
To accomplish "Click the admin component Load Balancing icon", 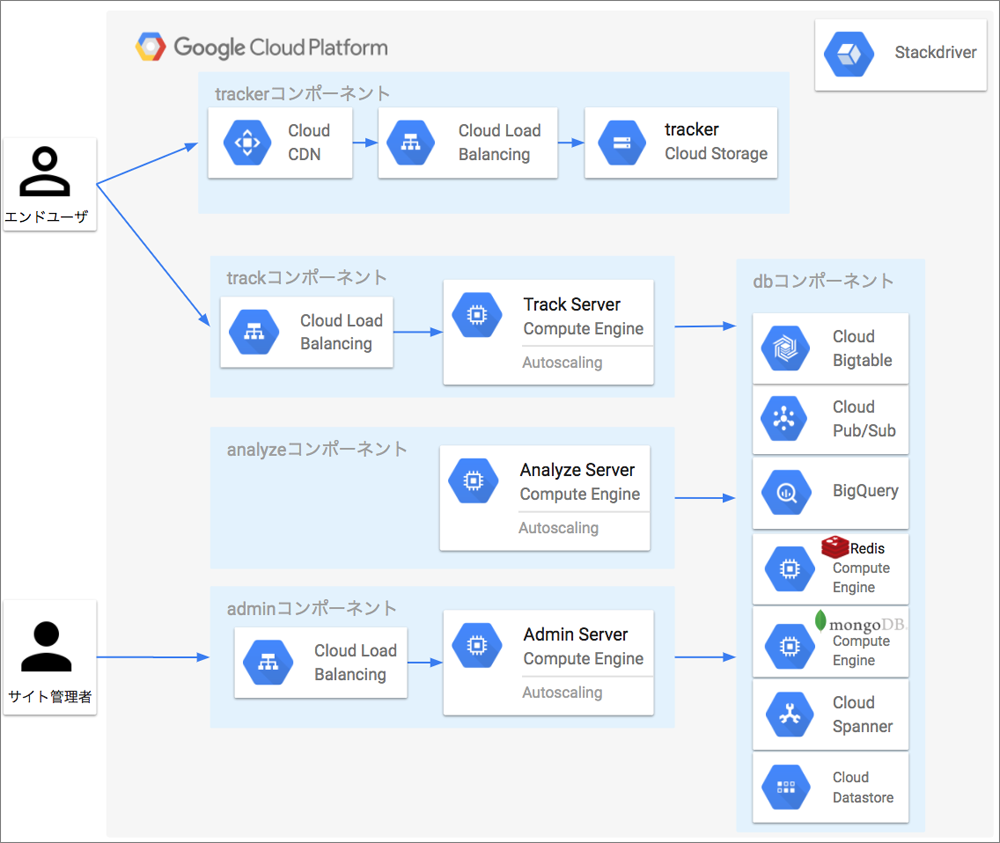I will pos(268,663).
